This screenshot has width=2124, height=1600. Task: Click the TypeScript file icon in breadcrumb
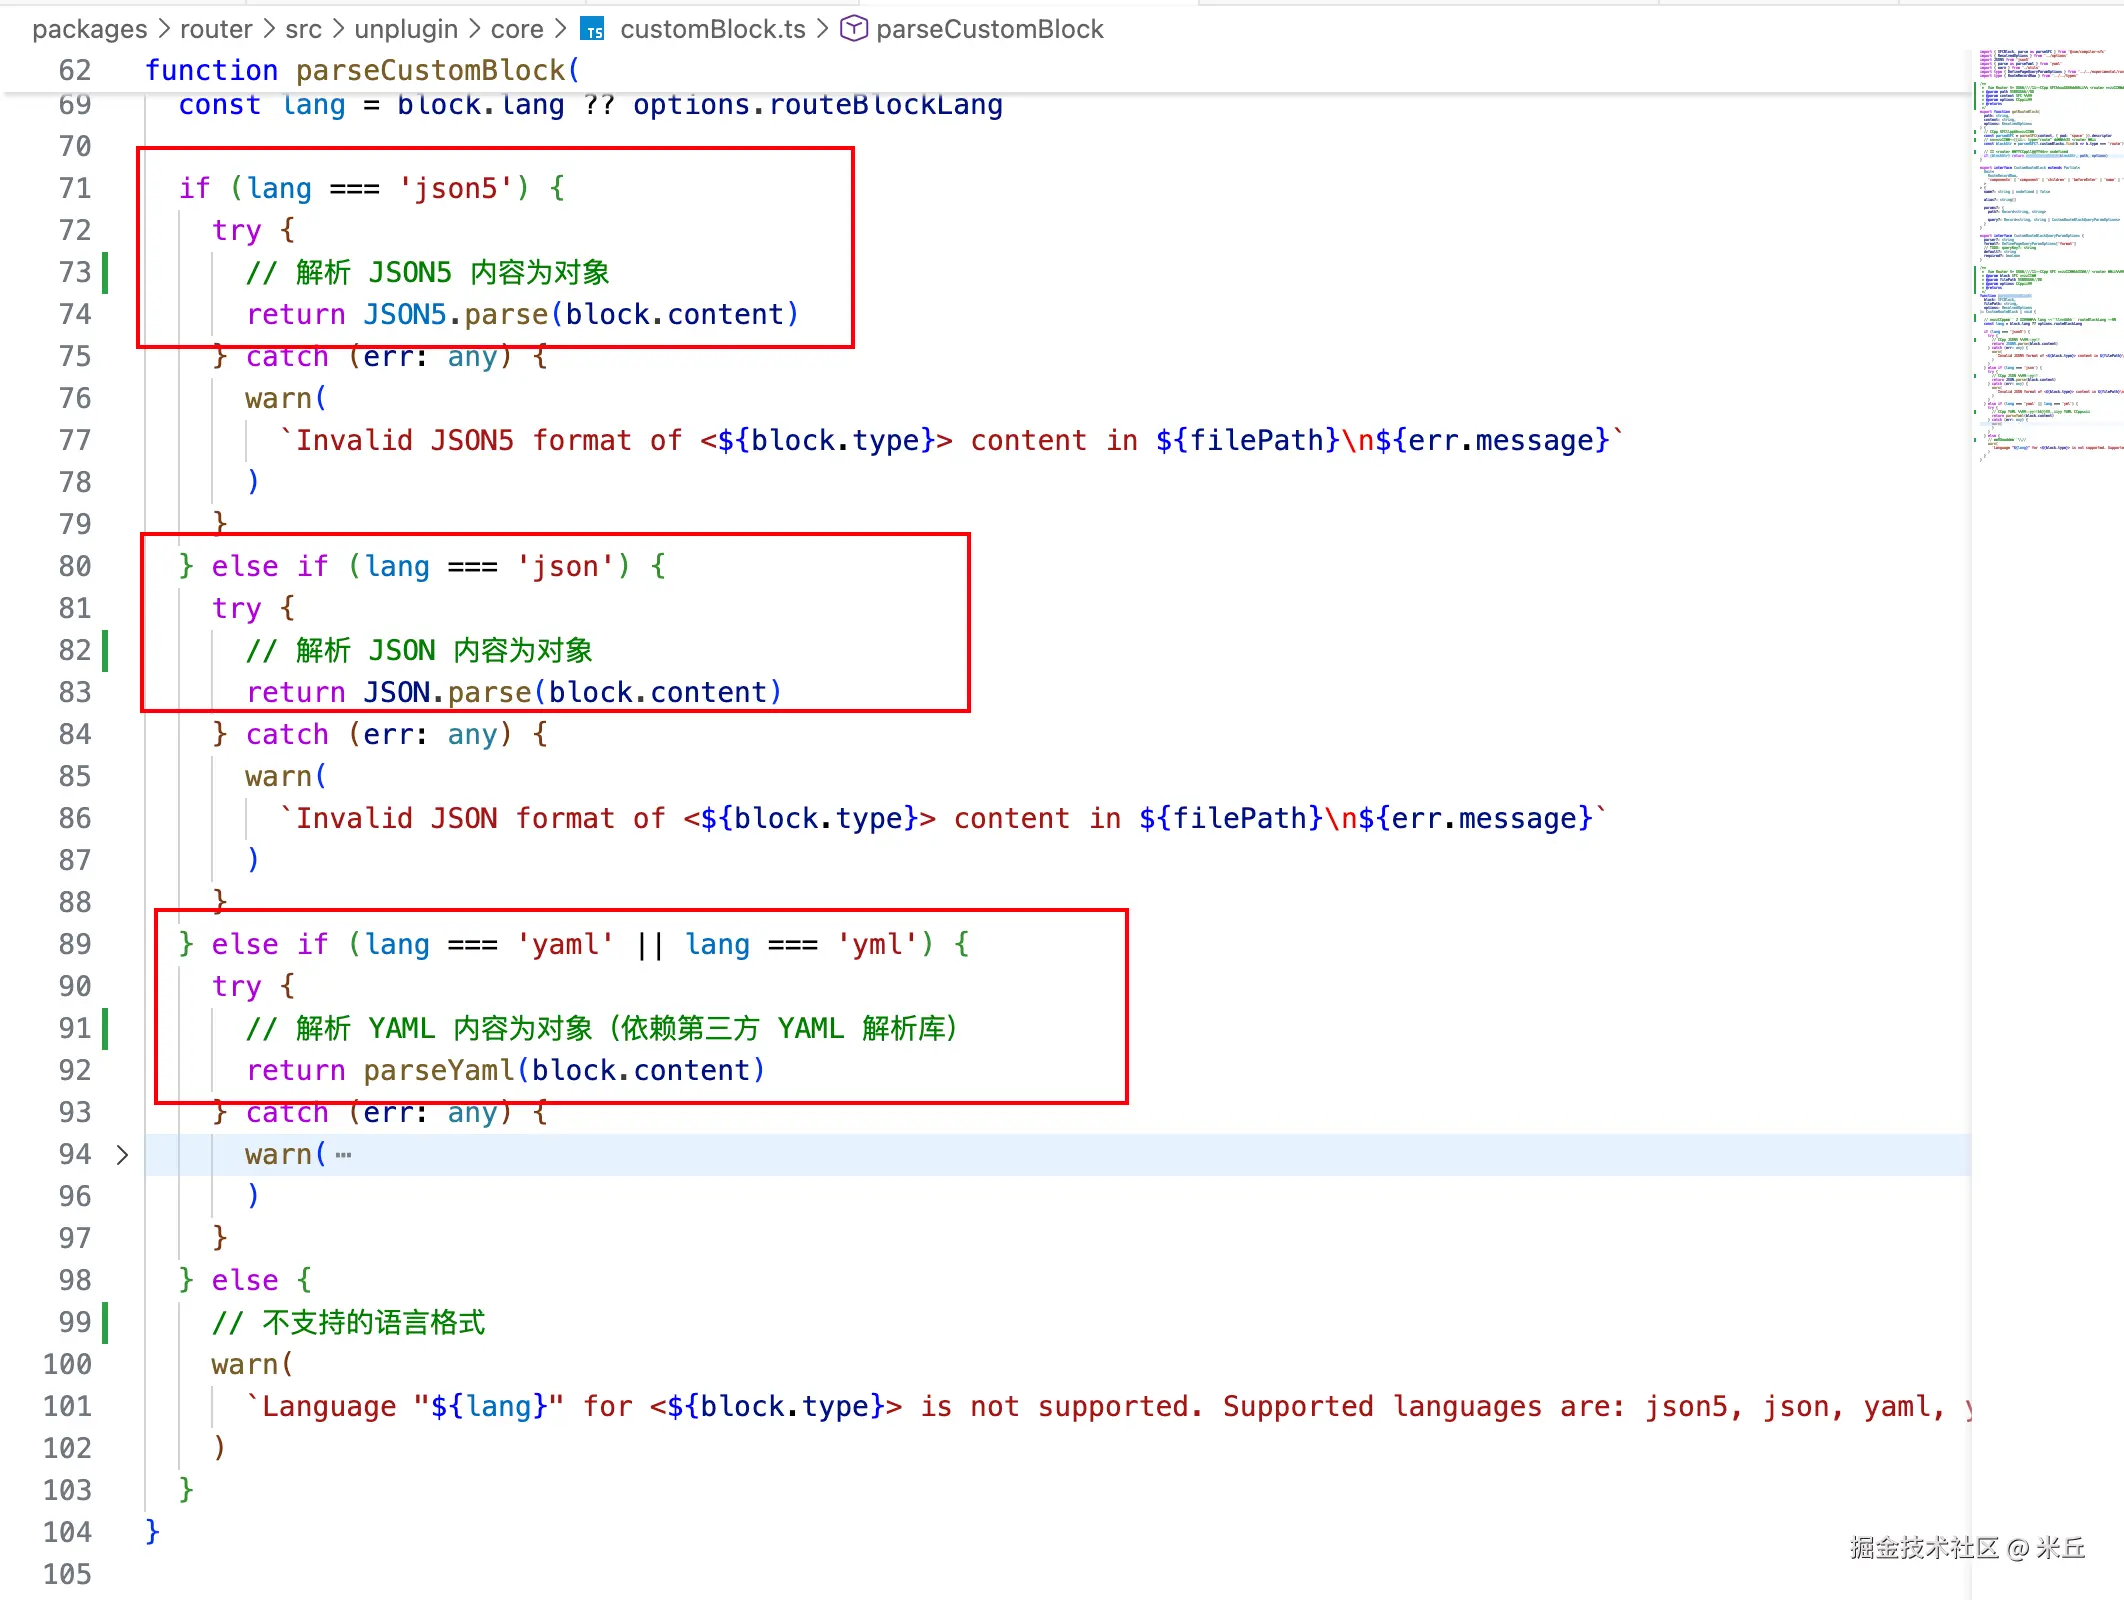click(593, 30)
